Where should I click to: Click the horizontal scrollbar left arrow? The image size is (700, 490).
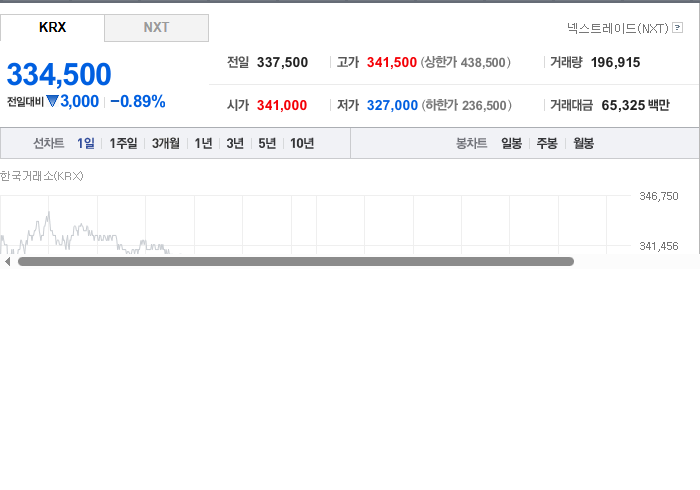click(7, 262)
